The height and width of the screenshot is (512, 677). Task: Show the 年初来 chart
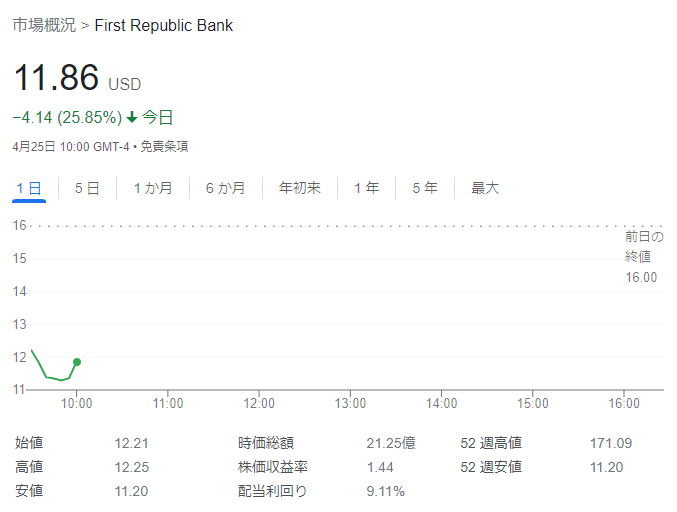300,188
